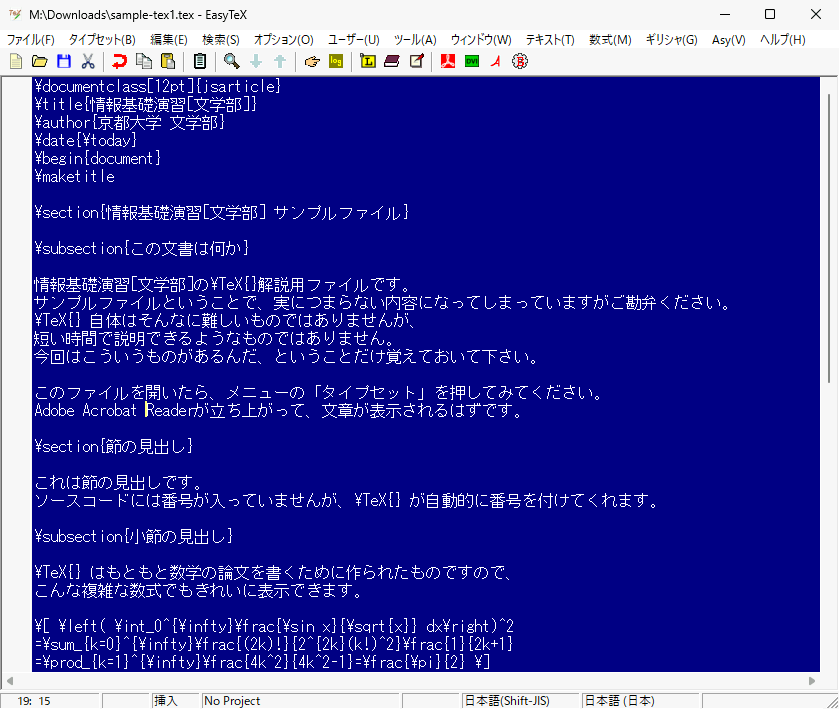Minimize the EasyTeX window

[x=724, y=14]
